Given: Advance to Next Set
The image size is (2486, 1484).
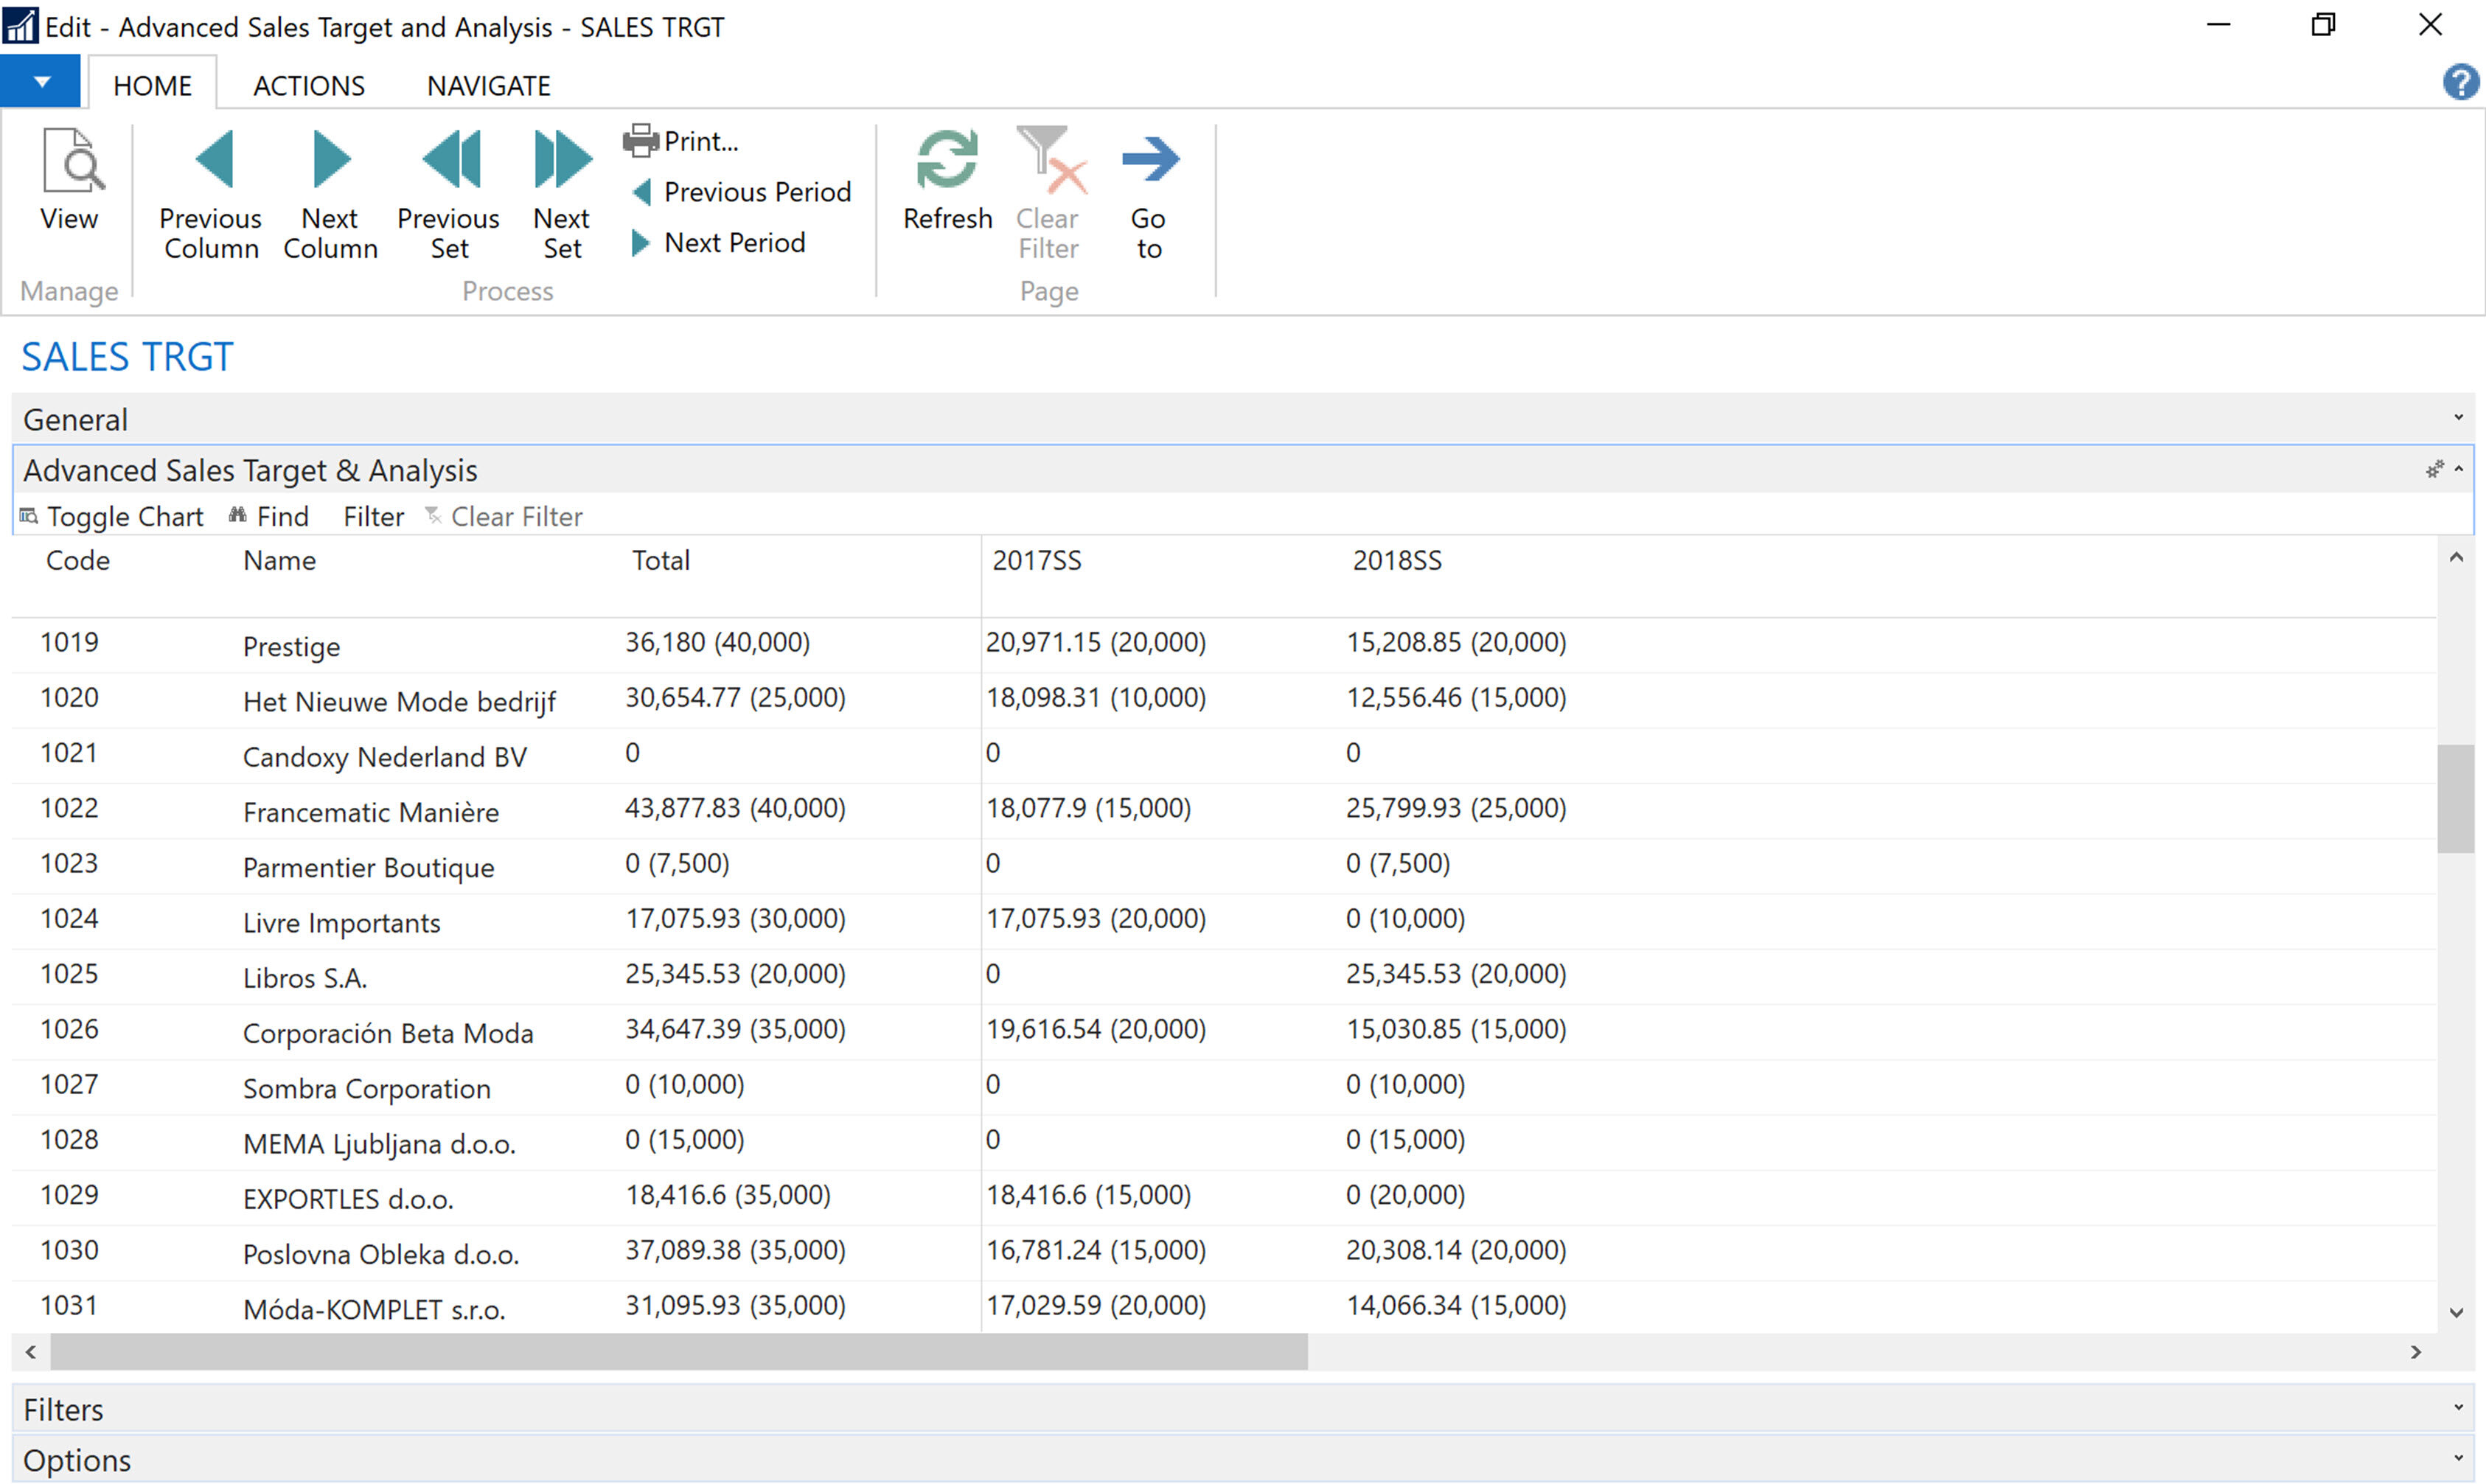Looking at the screenshot, I should click(562, 160).
